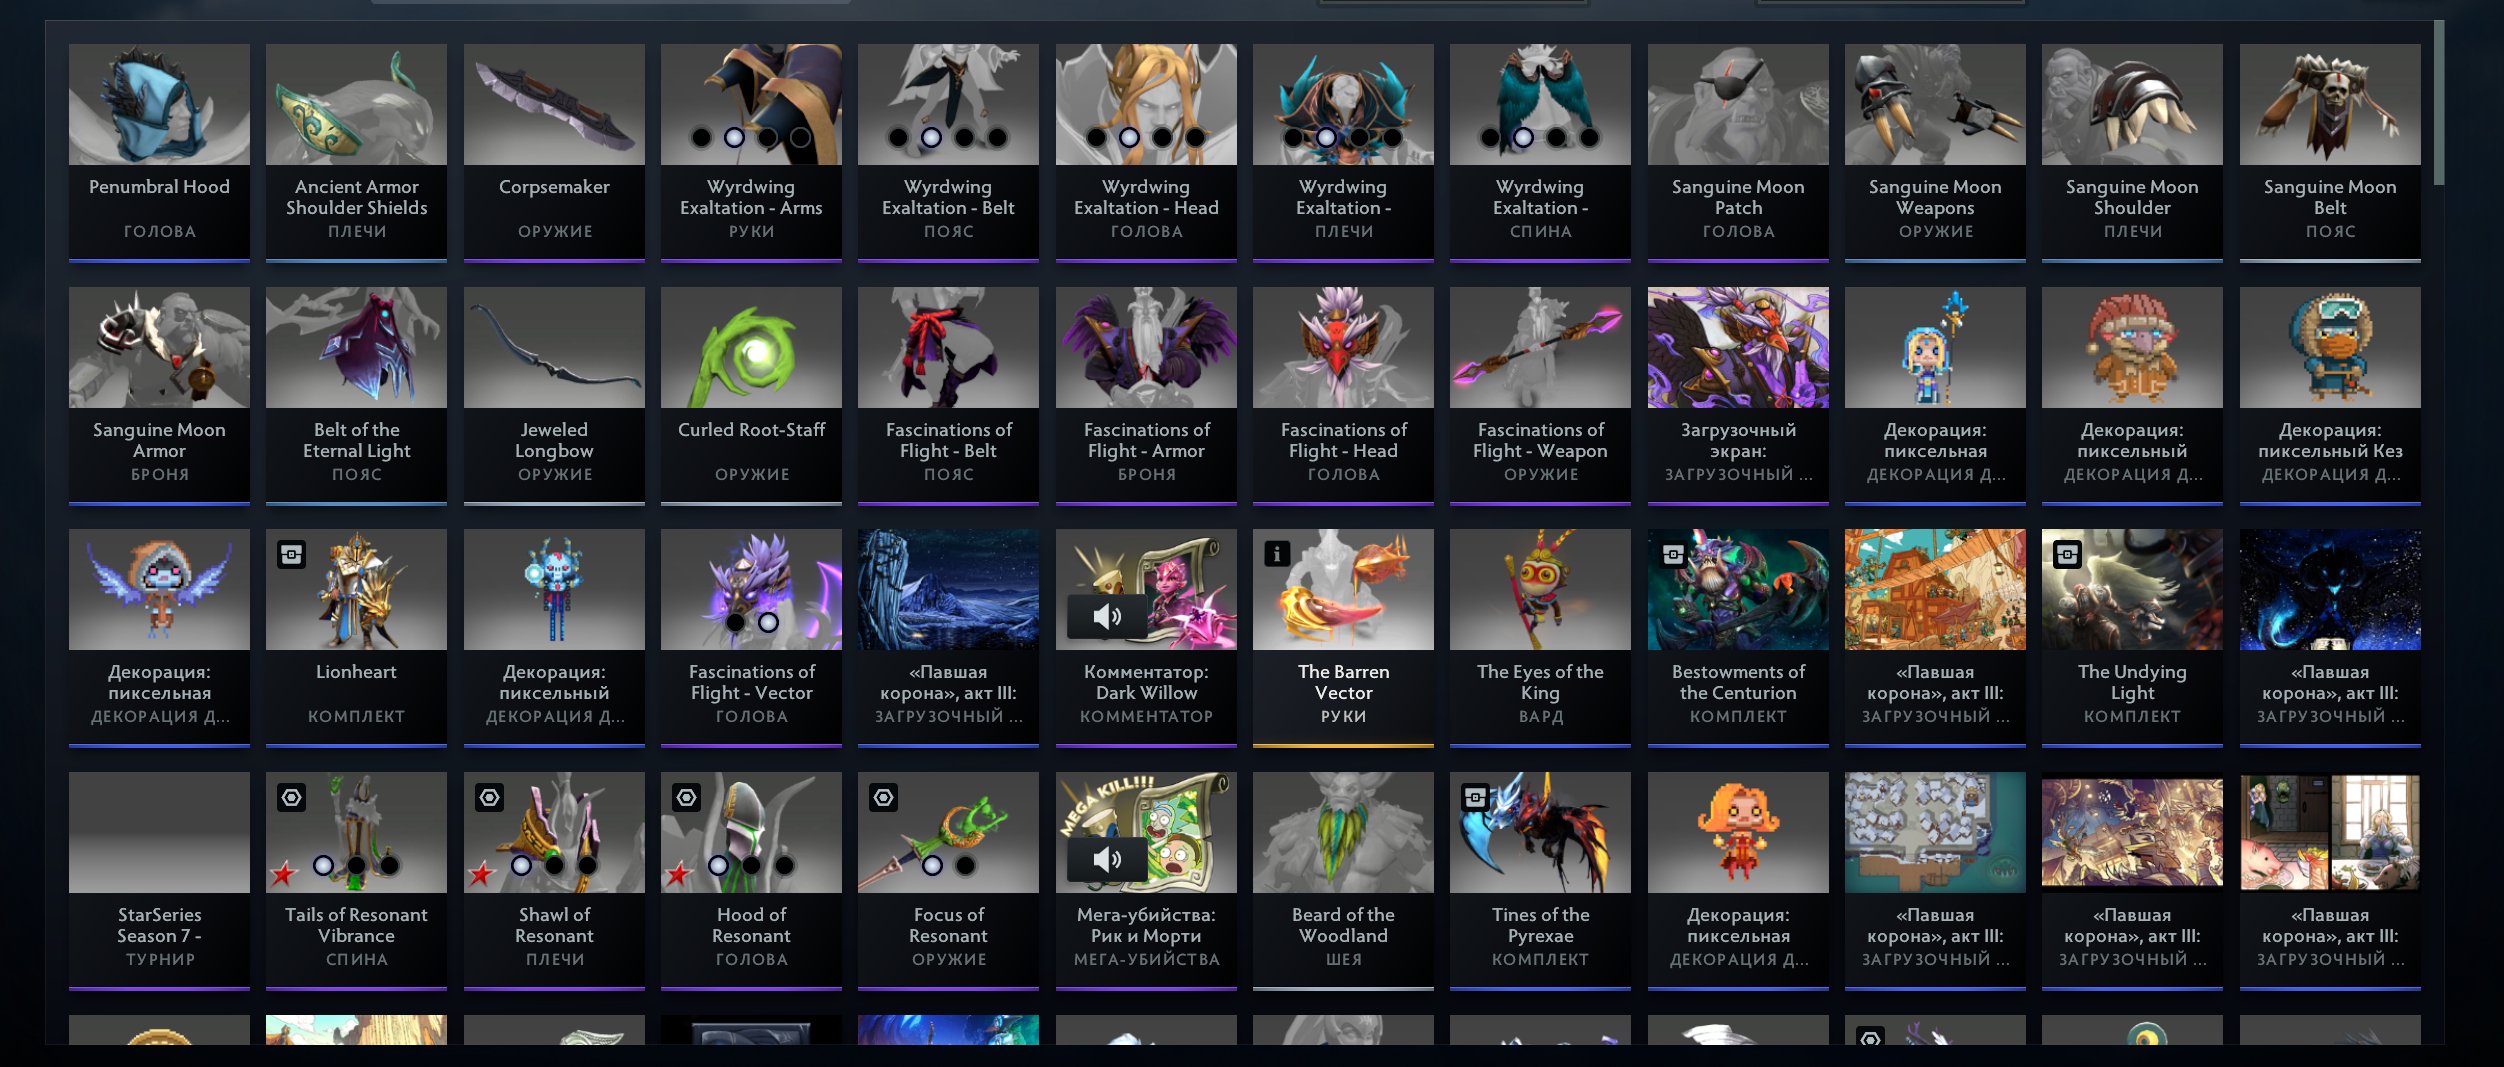2504x1067 pixels.
Task: Click the bundle icon on Lionheart set
Action: pyautogui.click(x=291, y=554)
